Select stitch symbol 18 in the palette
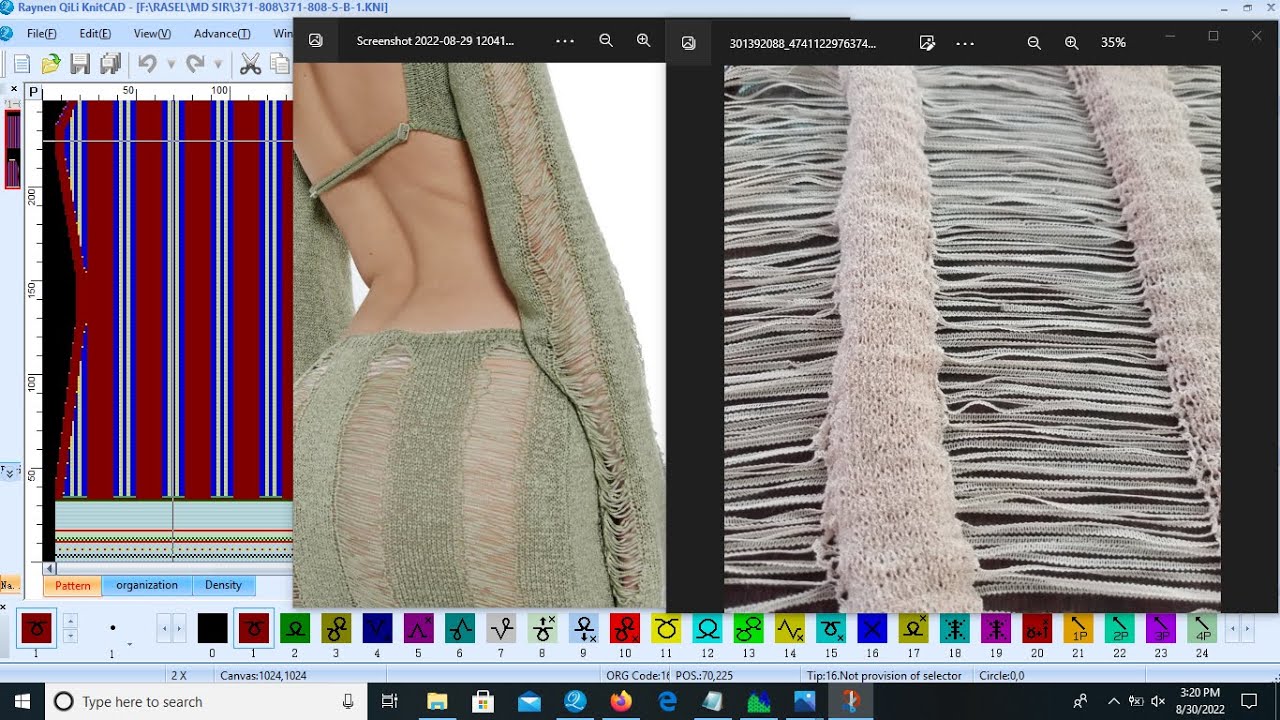The height and width of the screenshot is (720, 1280). pos(955,628)
